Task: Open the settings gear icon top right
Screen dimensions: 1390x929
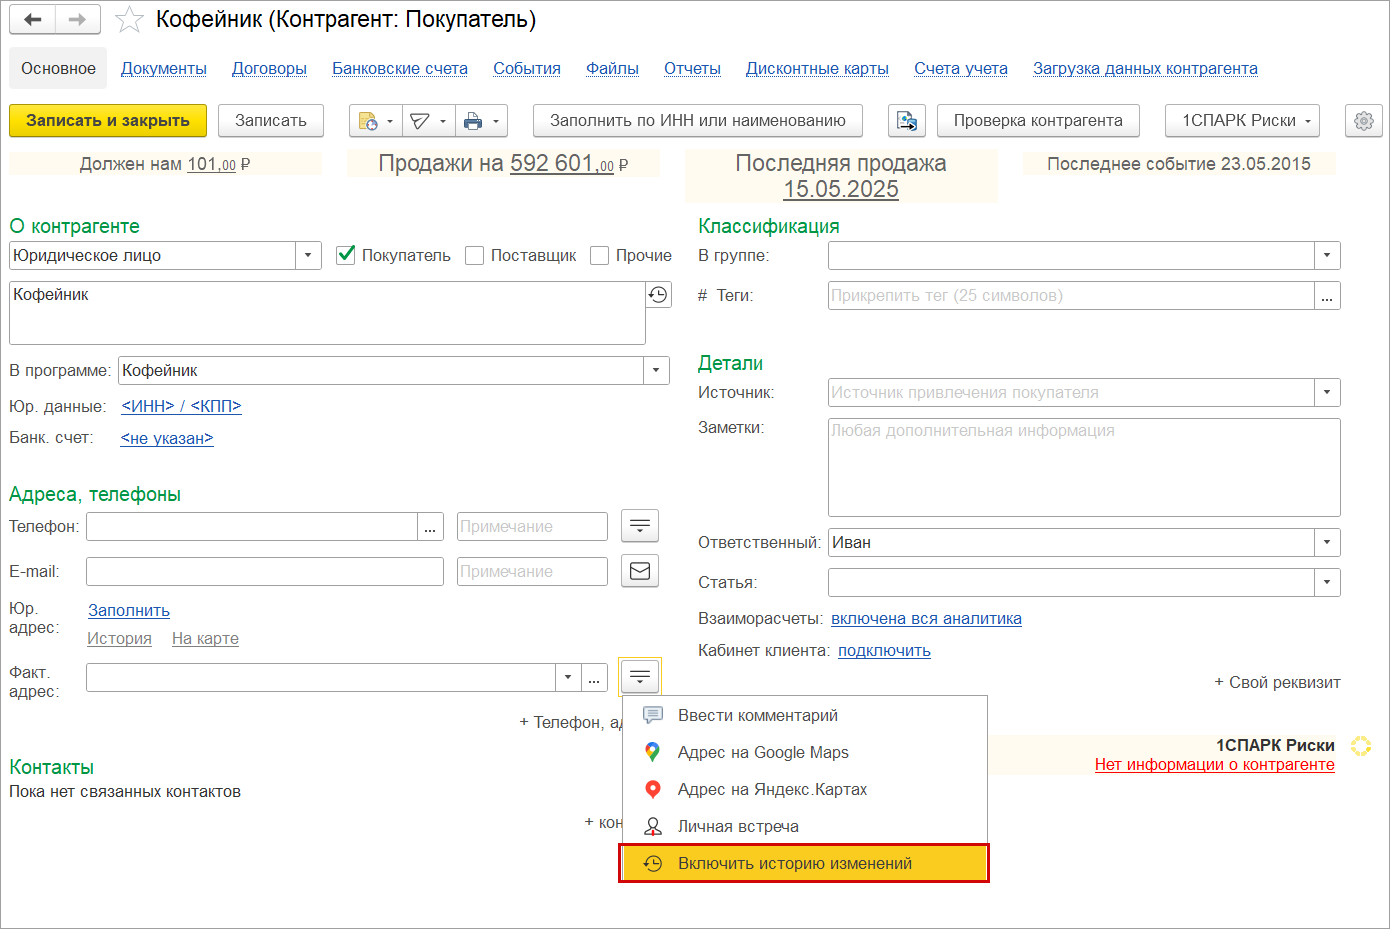Action: 1363,121
